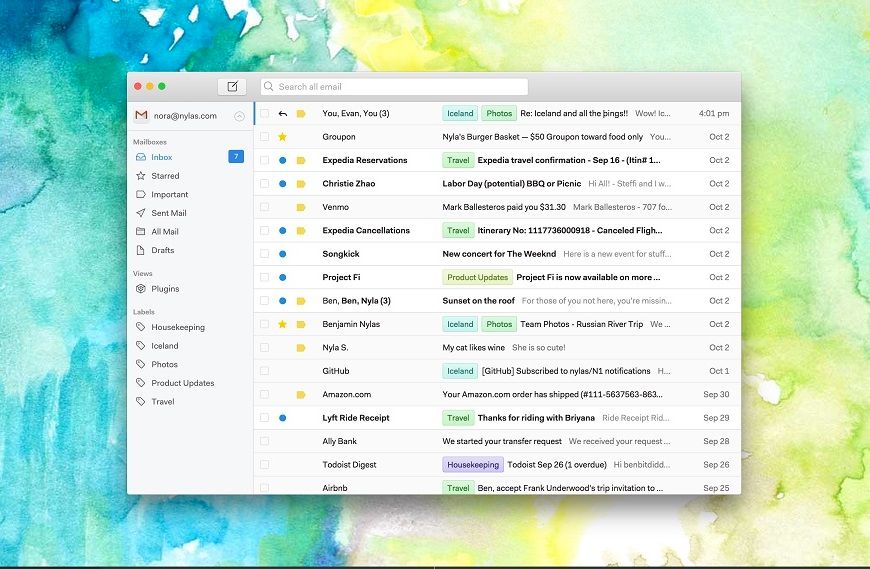
Task: Click the Drafts page icon
Action: (141, 250)
